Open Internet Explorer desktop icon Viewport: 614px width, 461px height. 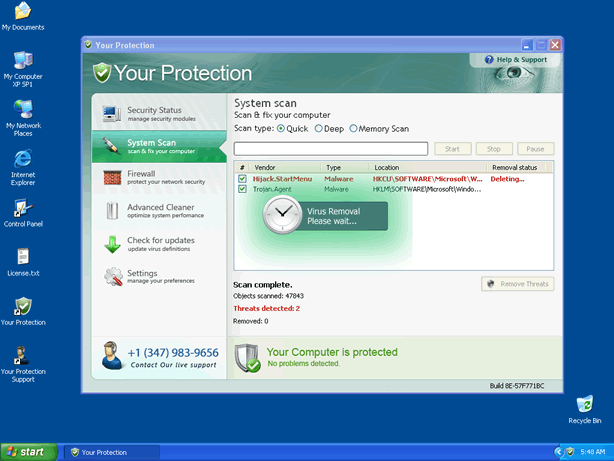click(x=22, y=160)
